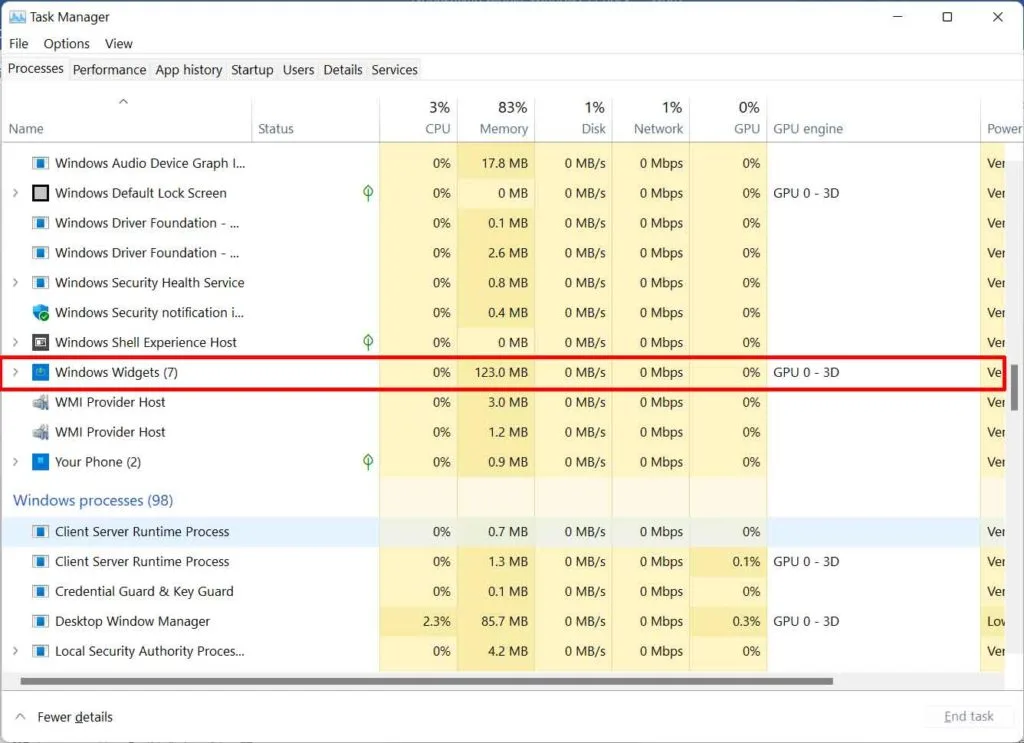This screenshot has width=1024, height=743.
Task: Click the eco leaf status icon for Windows Shell Experience Host
Action: tap(368, 342)
